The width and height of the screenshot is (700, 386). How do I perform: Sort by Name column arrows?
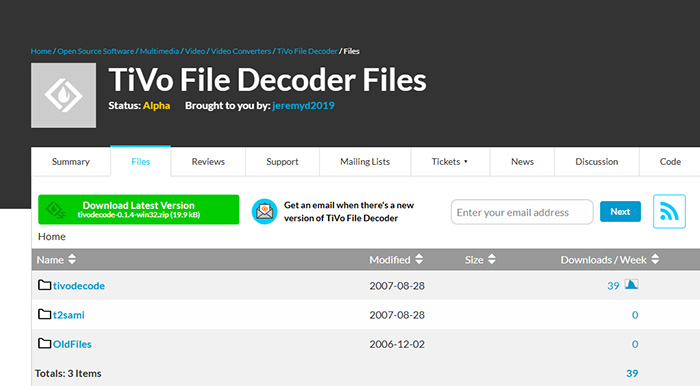click(x=72, y=259)
